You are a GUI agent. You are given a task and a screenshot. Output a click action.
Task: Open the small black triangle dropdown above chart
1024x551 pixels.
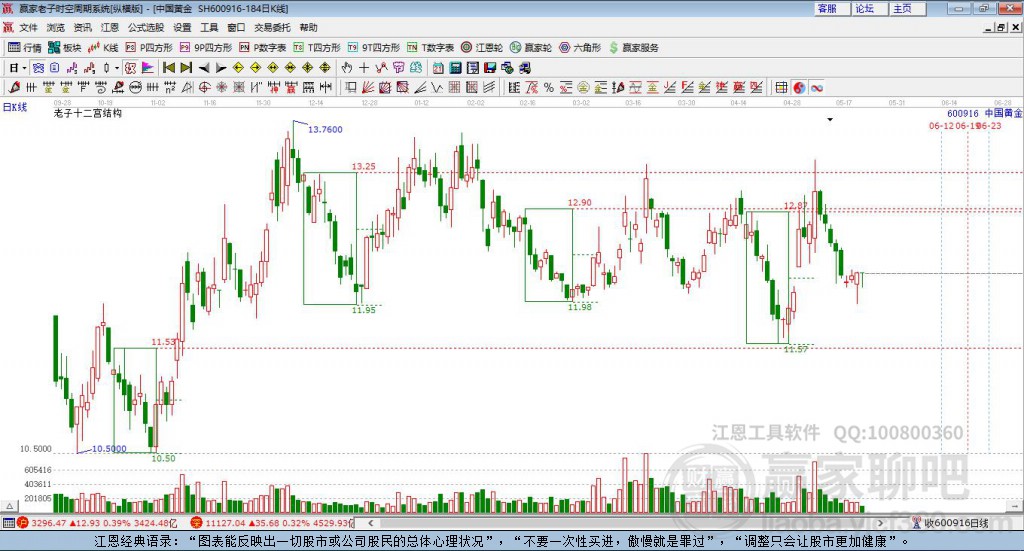830,119
